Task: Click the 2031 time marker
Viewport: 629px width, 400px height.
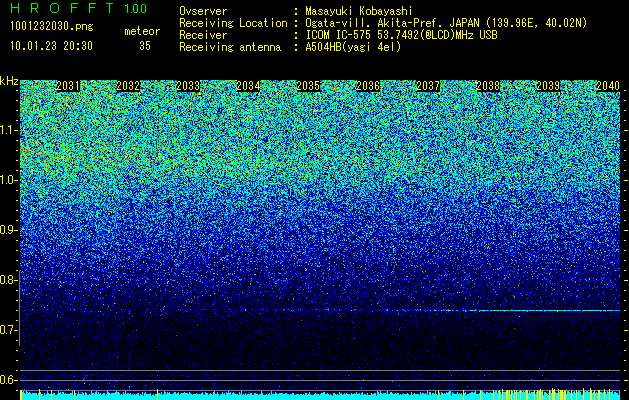Action: pos(68,86)
